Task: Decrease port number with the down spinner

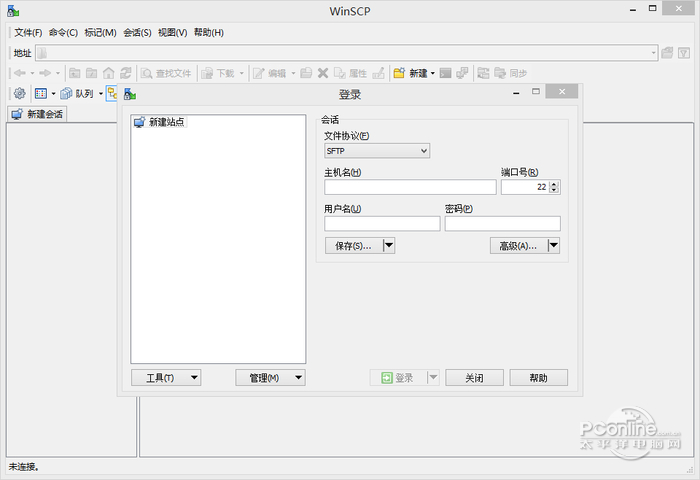Action: pos(554,190)
